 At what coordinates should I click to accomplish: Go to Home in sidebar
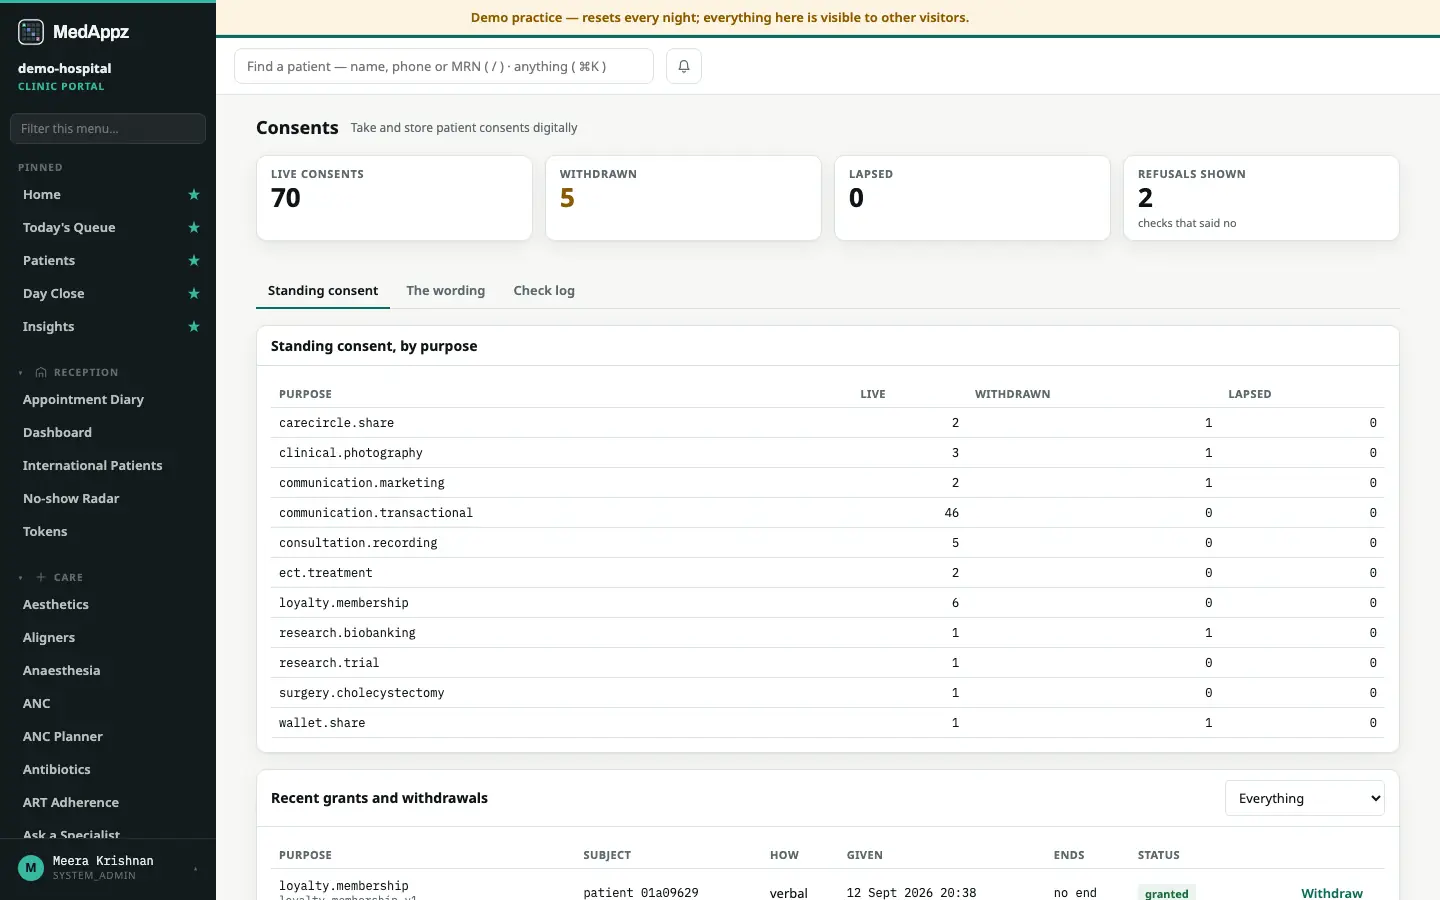[42, 195]
